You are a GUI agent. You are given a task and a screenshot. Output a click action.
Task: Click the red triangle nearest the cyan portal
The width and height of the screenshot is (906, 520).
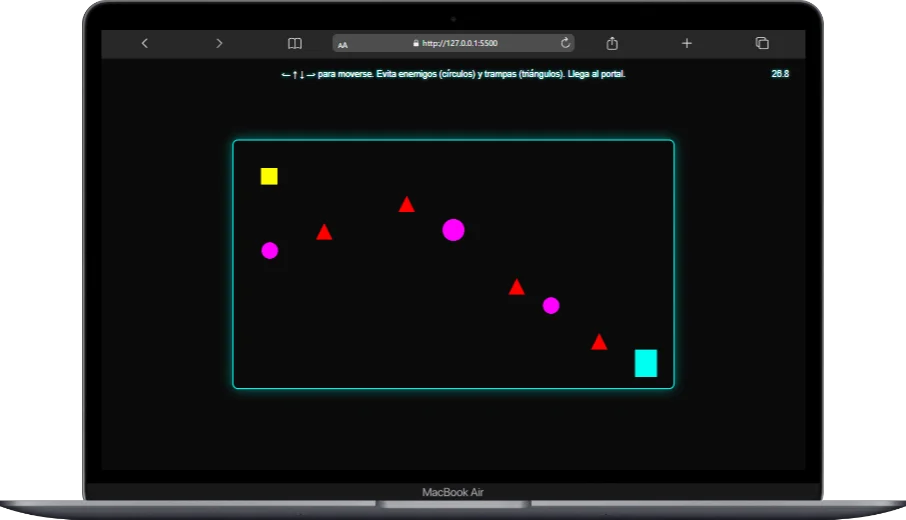[x=599, y=342]
